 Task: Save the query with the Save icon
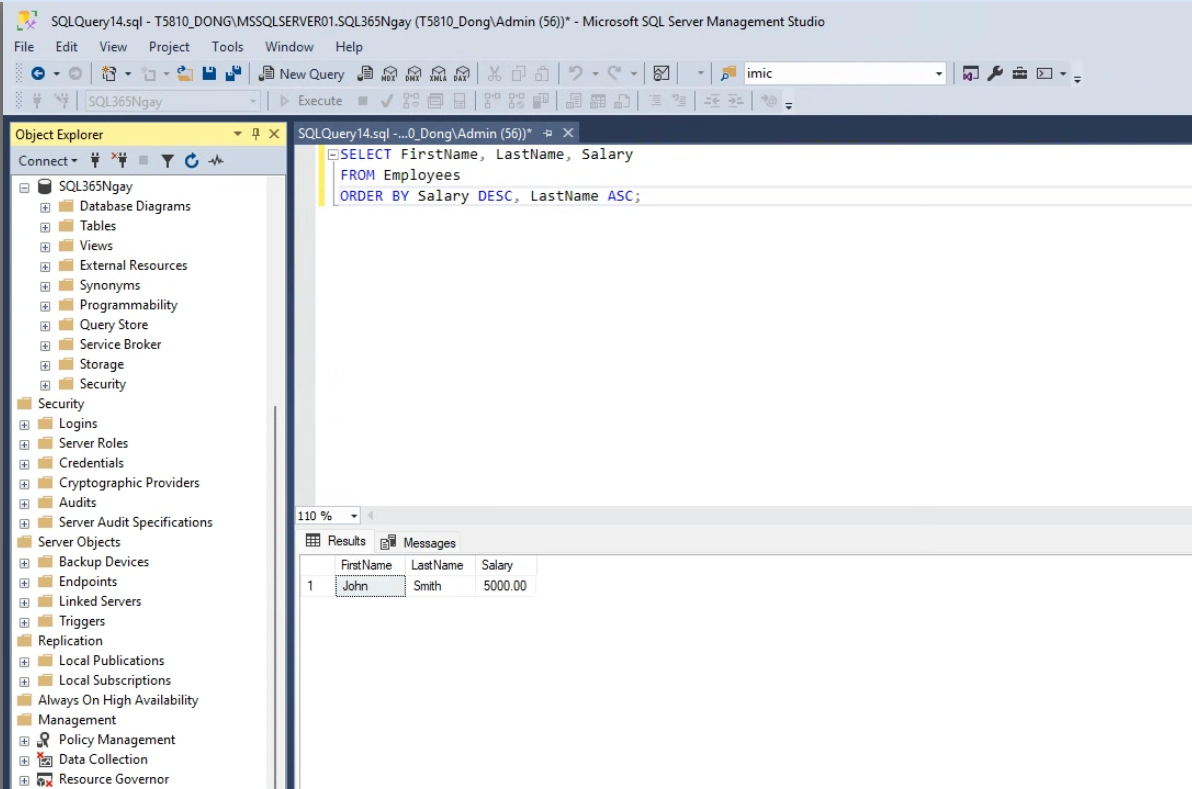[x=209, y=74]
